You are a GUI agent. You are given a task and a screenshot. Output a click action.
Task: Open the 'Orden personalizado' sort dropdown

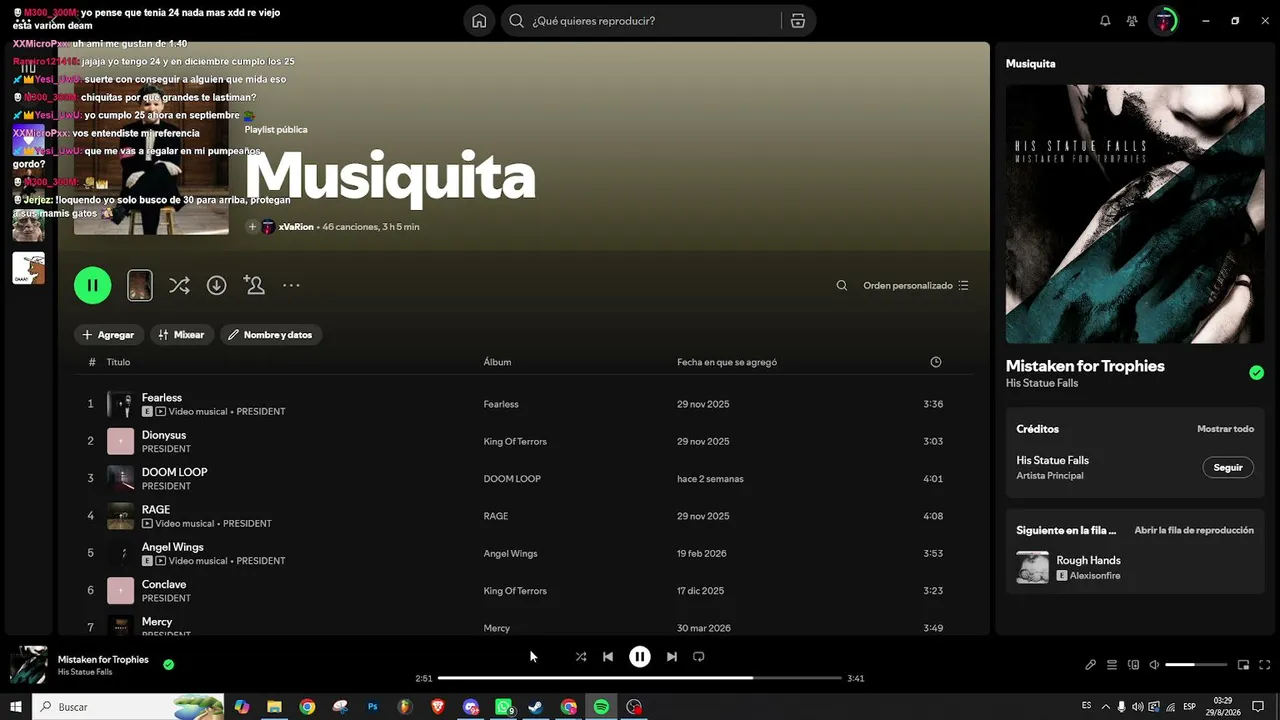point(916,286)
